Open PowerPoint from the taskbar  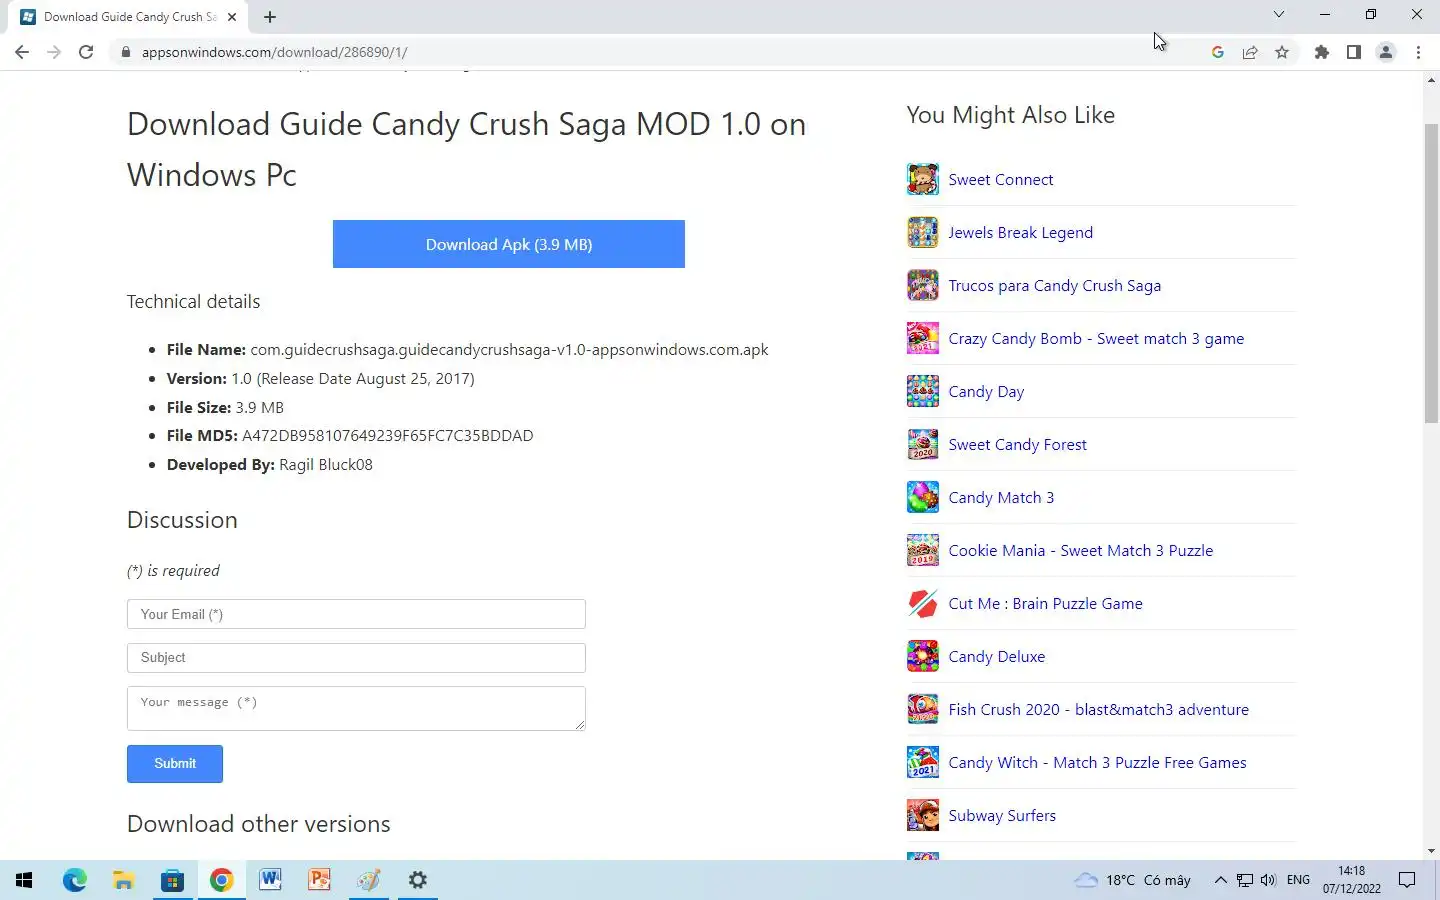319,880
